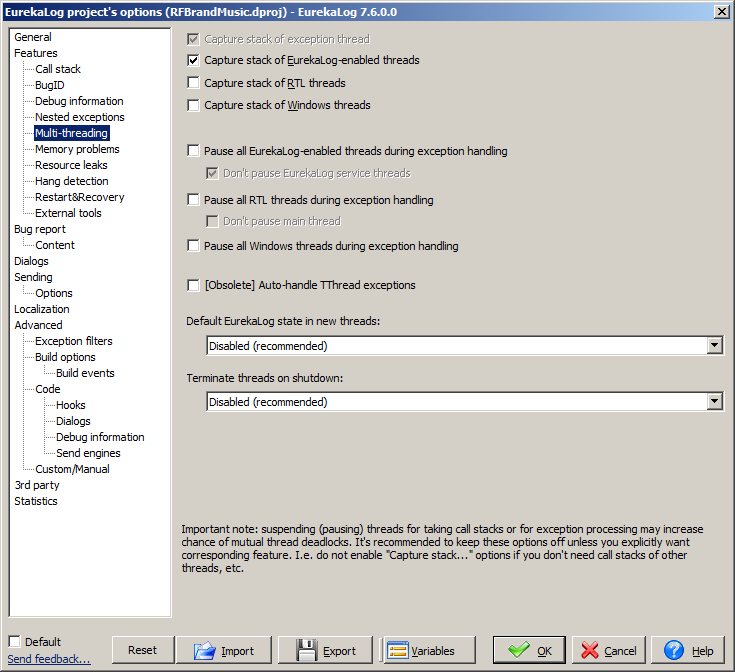Open the Call stack settings page

[58, 69]
